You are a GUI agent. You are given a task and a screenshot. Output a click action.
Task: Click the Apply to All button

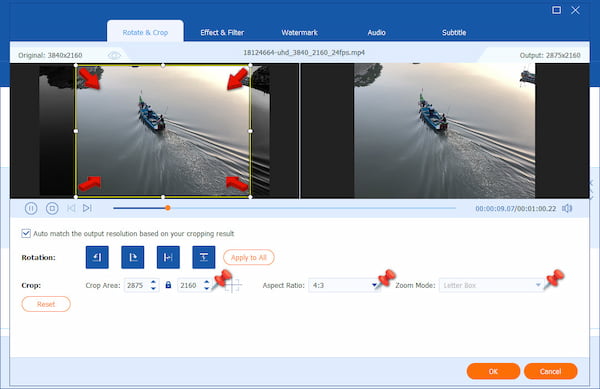pos(249,257)
